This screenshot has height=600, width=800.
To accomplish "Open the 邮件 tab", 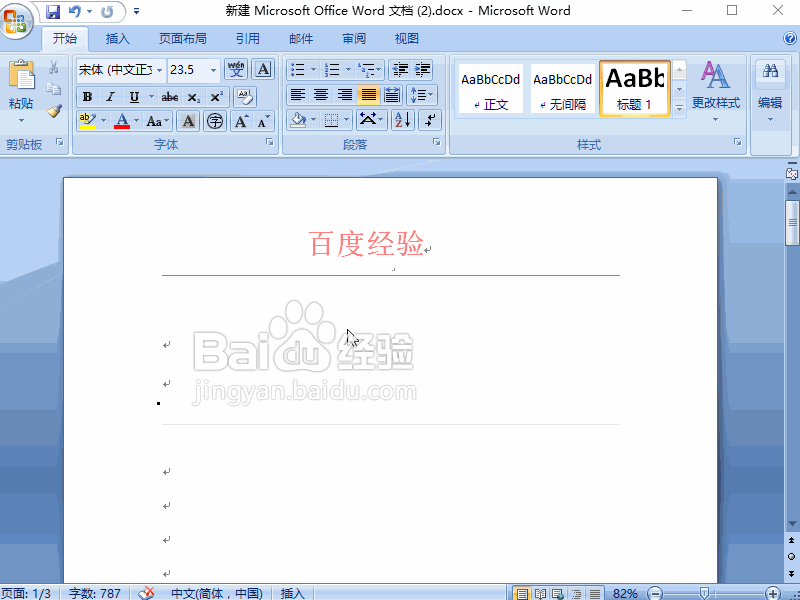I will 301,39.
